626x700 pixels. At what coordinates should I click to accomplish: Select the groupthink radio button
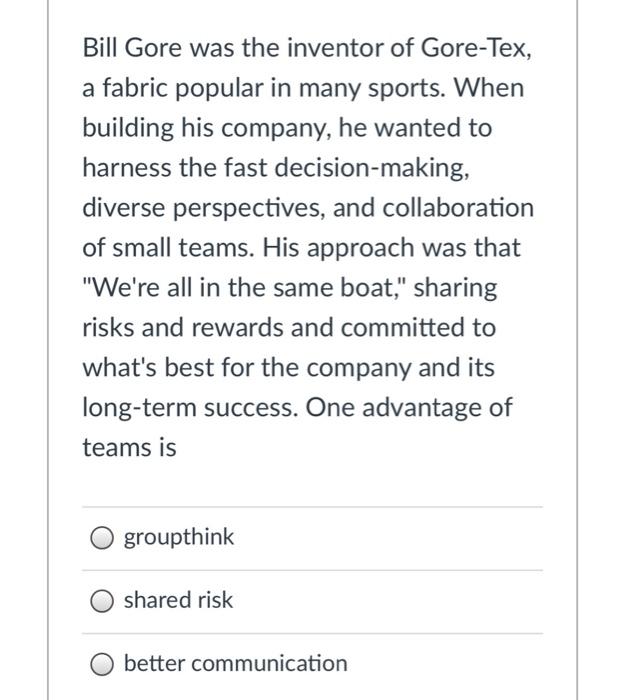(102, 538)
